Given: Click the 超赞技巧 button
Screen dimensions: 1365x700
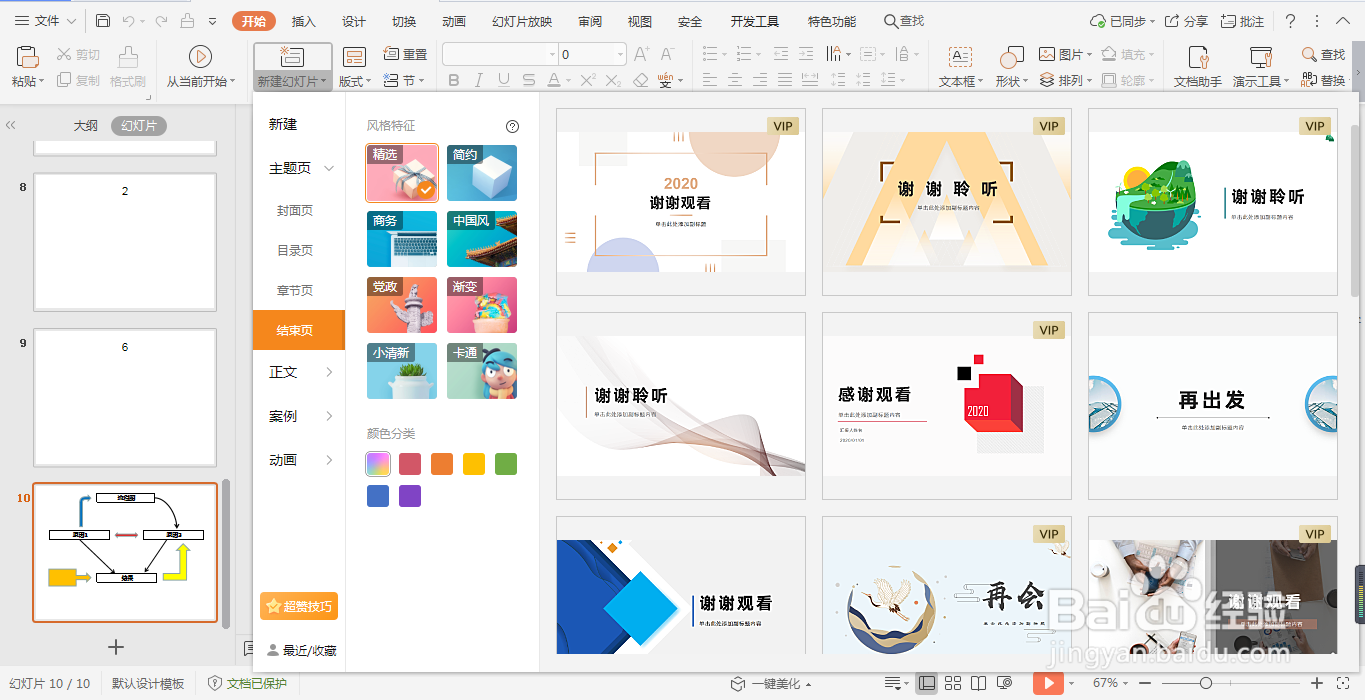Looking at the screenshot, I should point(297,606).
